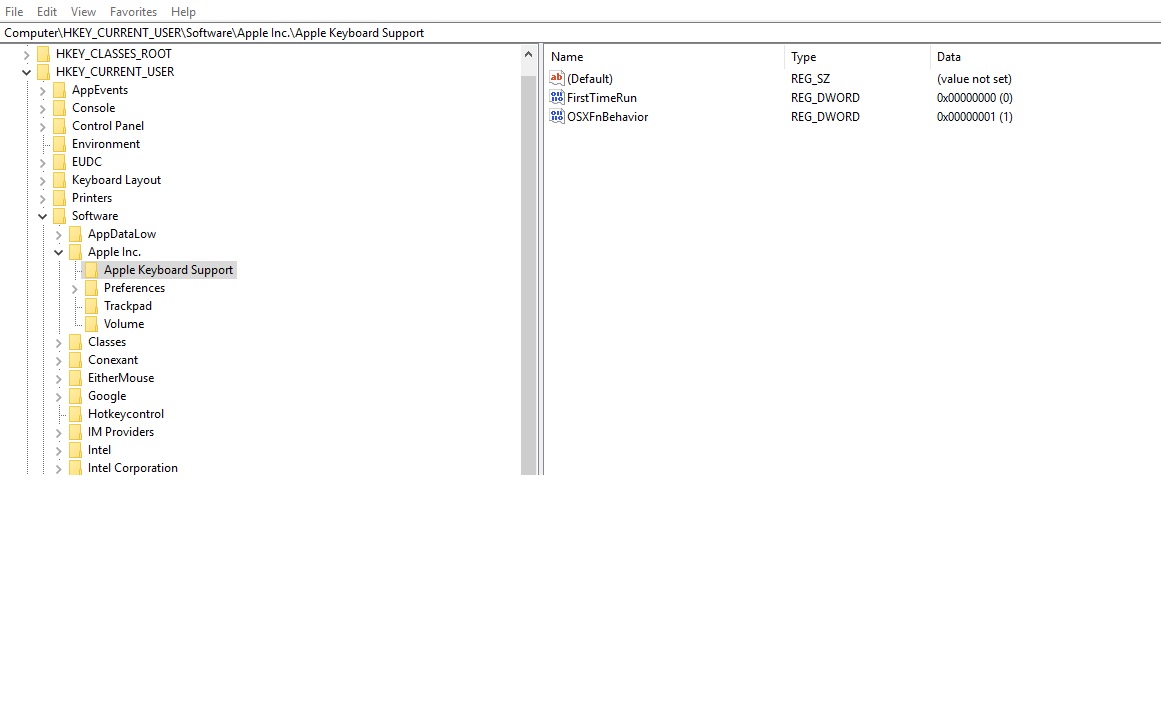Screen dimensions: 1161x720
Task: Open the View menu
Action: (83, 12)
